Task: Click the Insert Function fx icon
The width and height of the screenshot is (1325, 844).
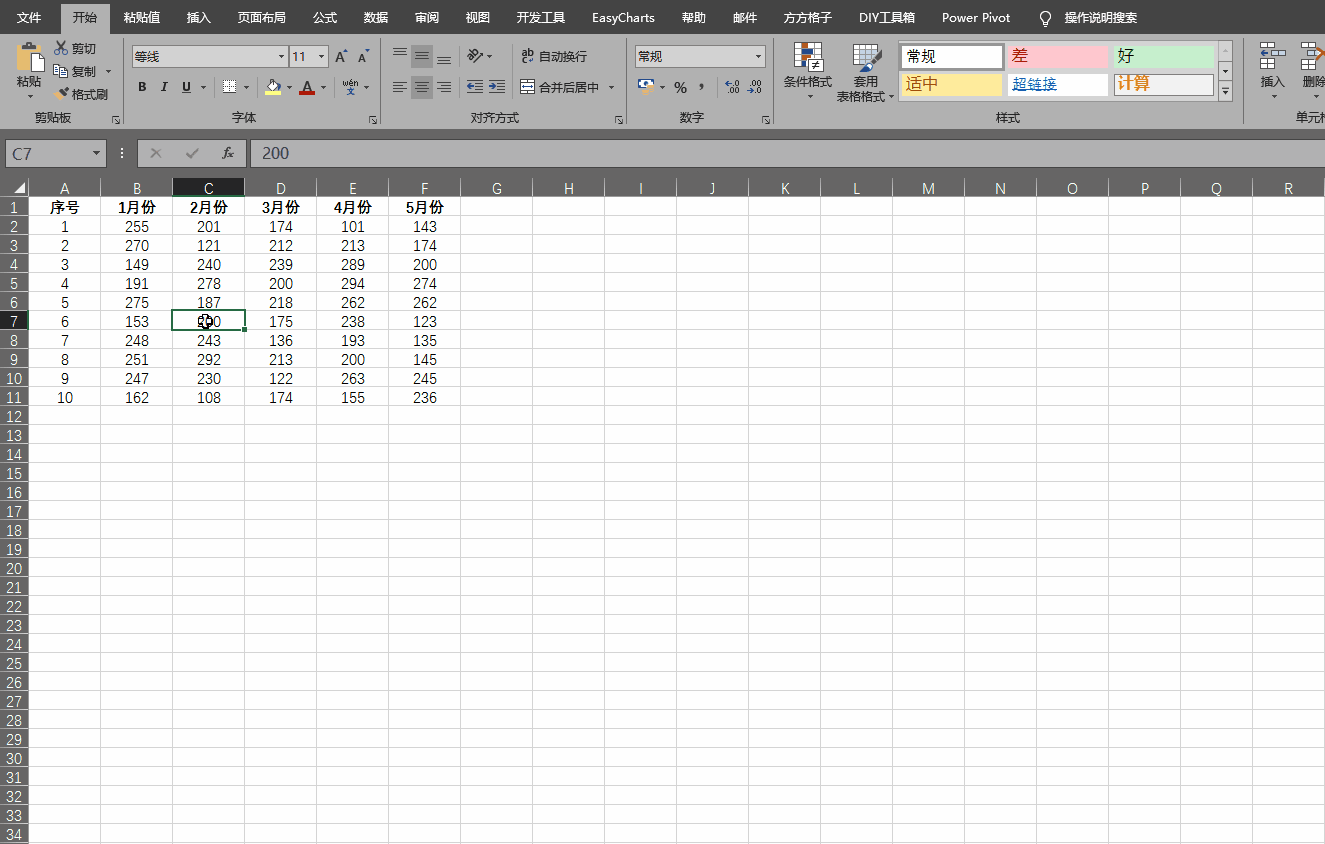Action: tap(228, 153)
